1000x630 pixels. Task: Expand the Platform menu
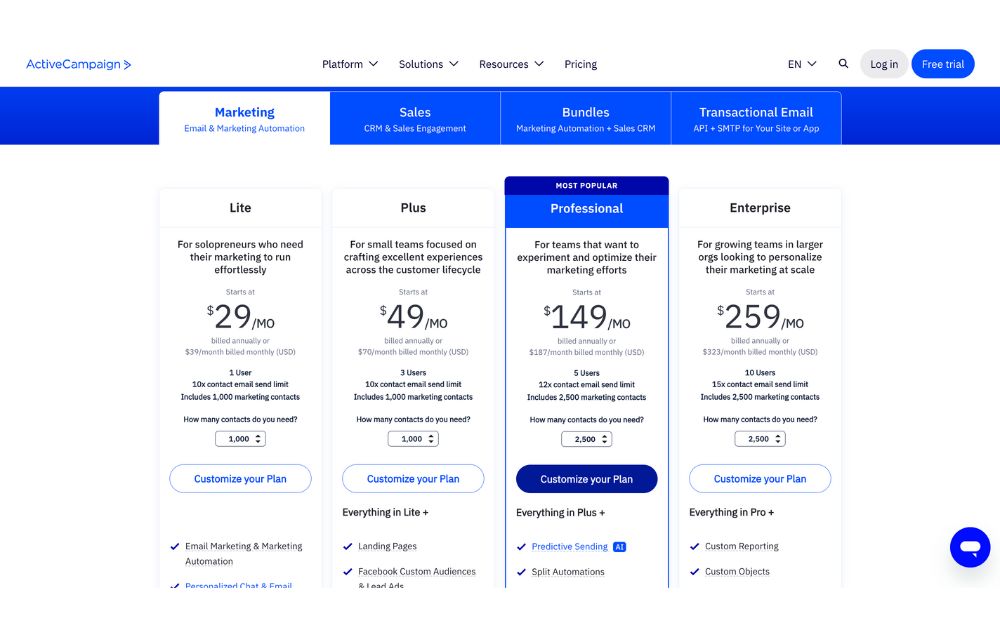pos(350,64)
